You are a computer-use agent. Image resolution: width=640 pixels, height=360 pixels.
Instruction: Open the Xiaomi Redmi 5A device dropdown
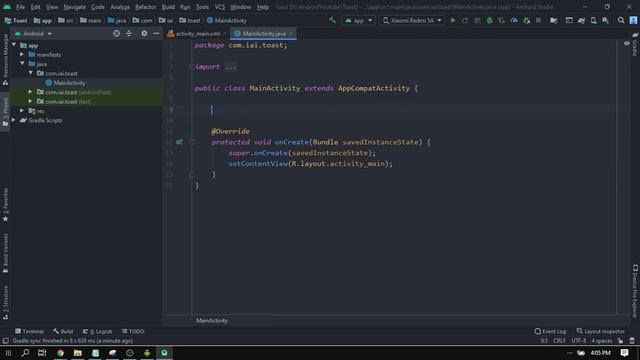coord(412,20)
